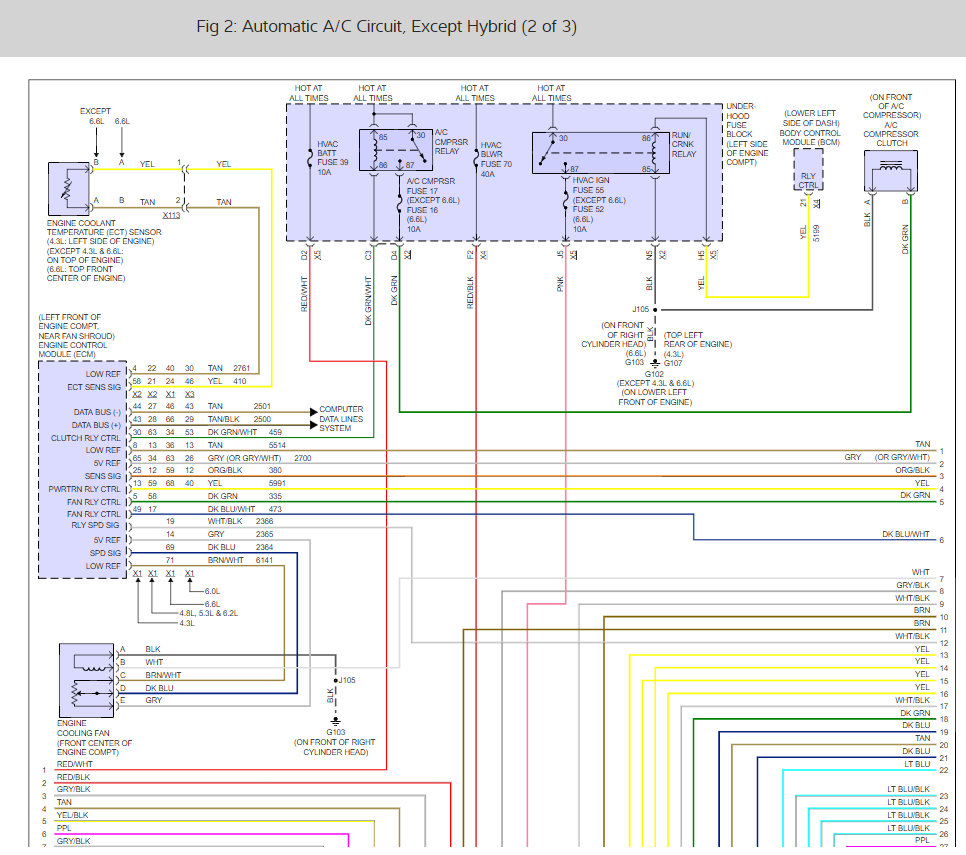The image size is (966, 855).
Task: Click the 'TAN/BLK 2500' wire label
Action: (x=239, y=419)
